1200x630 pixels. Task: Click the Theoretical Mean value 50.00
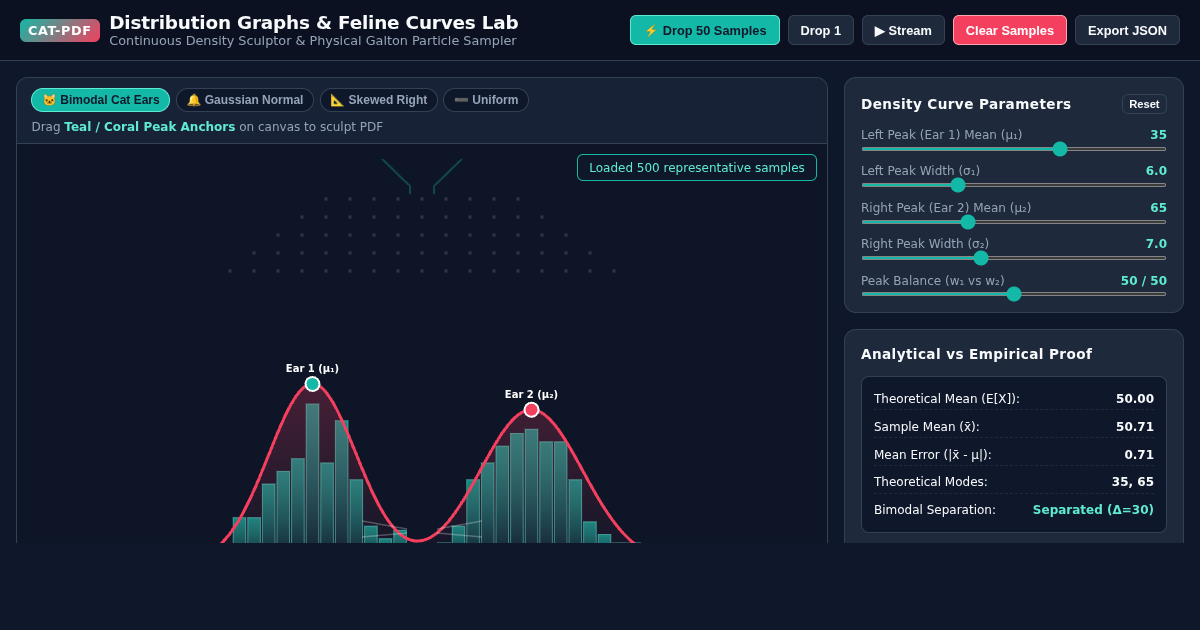tap(1135, 399)
